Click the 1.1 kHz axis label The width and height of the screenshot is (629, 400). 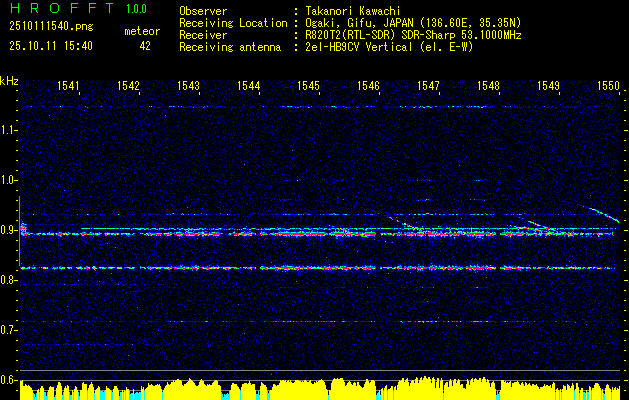(7, 130)
